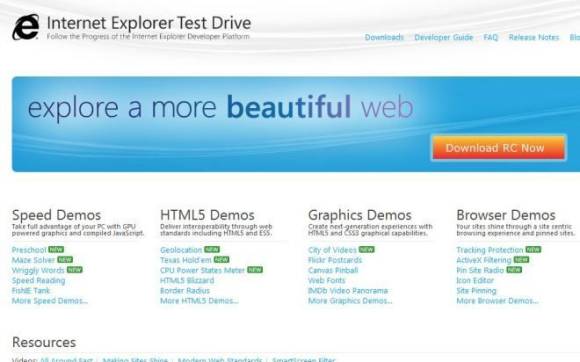
Task: Open the Web Fonts demo
Action: pos(327,281)
